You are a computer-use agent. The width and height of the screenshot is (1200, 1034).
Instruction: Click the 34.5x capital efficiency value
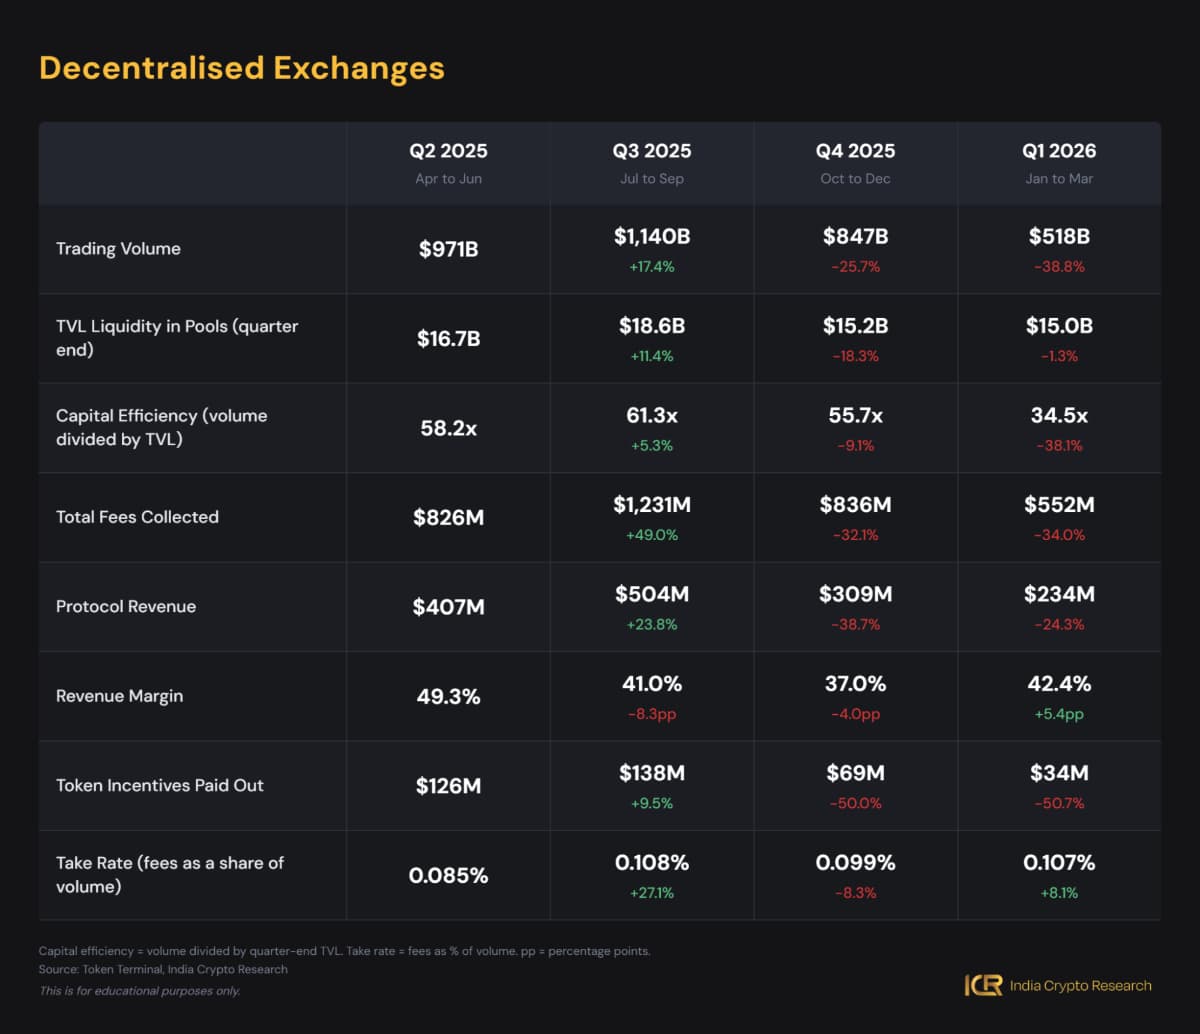coord(1059,415)
